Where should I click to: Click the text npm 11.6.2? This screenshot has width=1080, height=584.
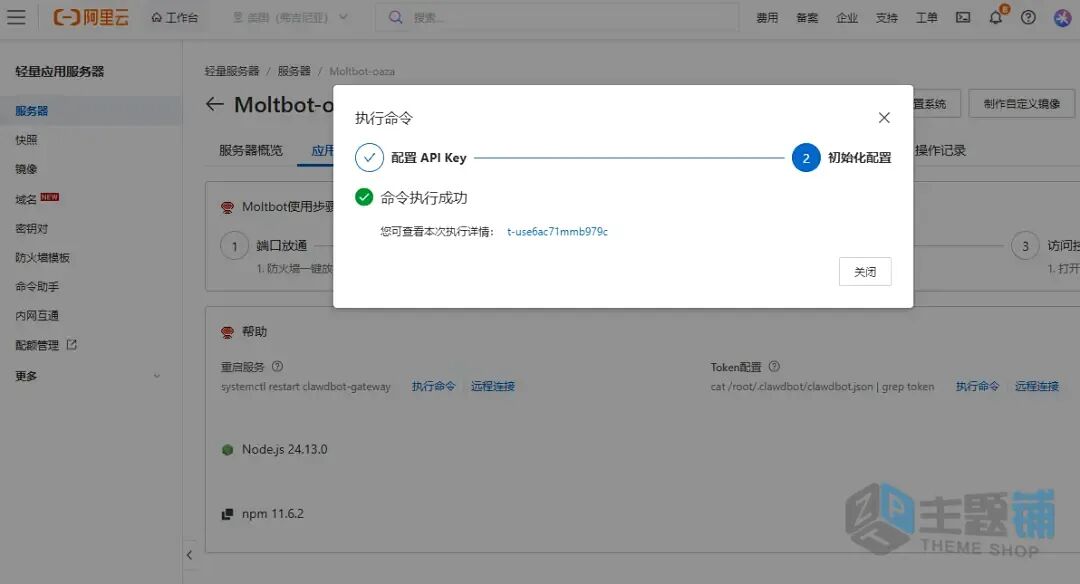[x=273, y=514]
